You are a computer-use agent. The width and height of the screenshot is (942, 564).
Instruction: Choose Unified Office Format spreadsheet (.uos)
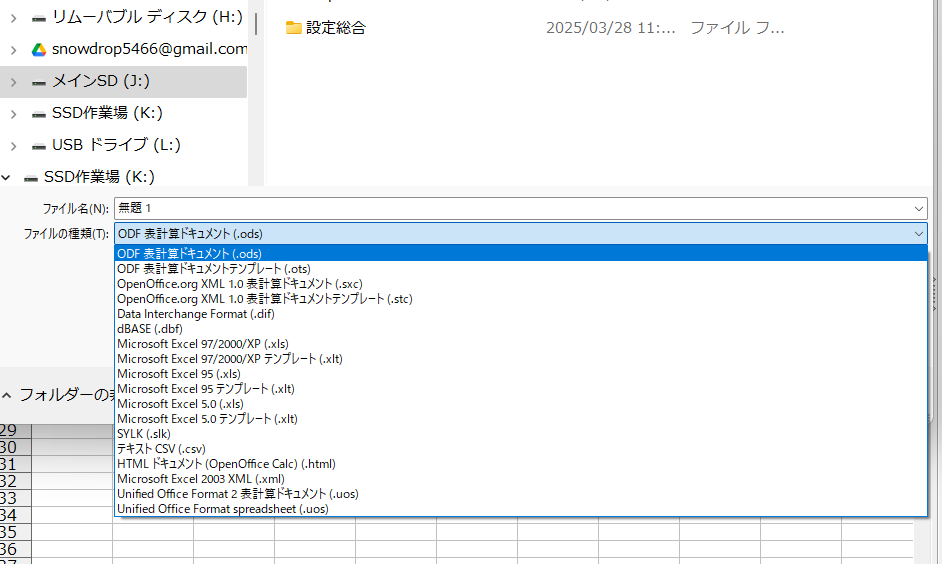521,509
